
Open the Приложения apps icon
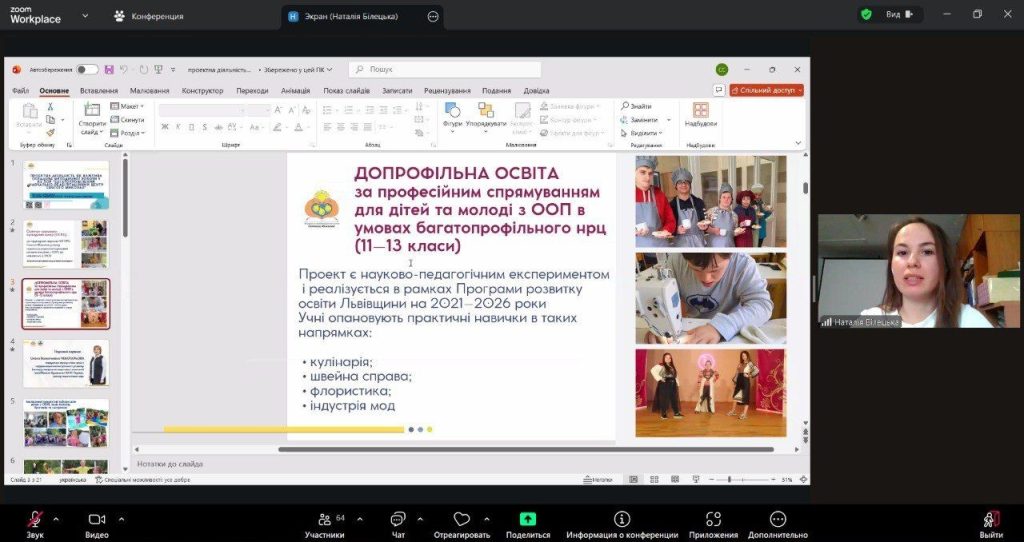[x=713, y=520]
